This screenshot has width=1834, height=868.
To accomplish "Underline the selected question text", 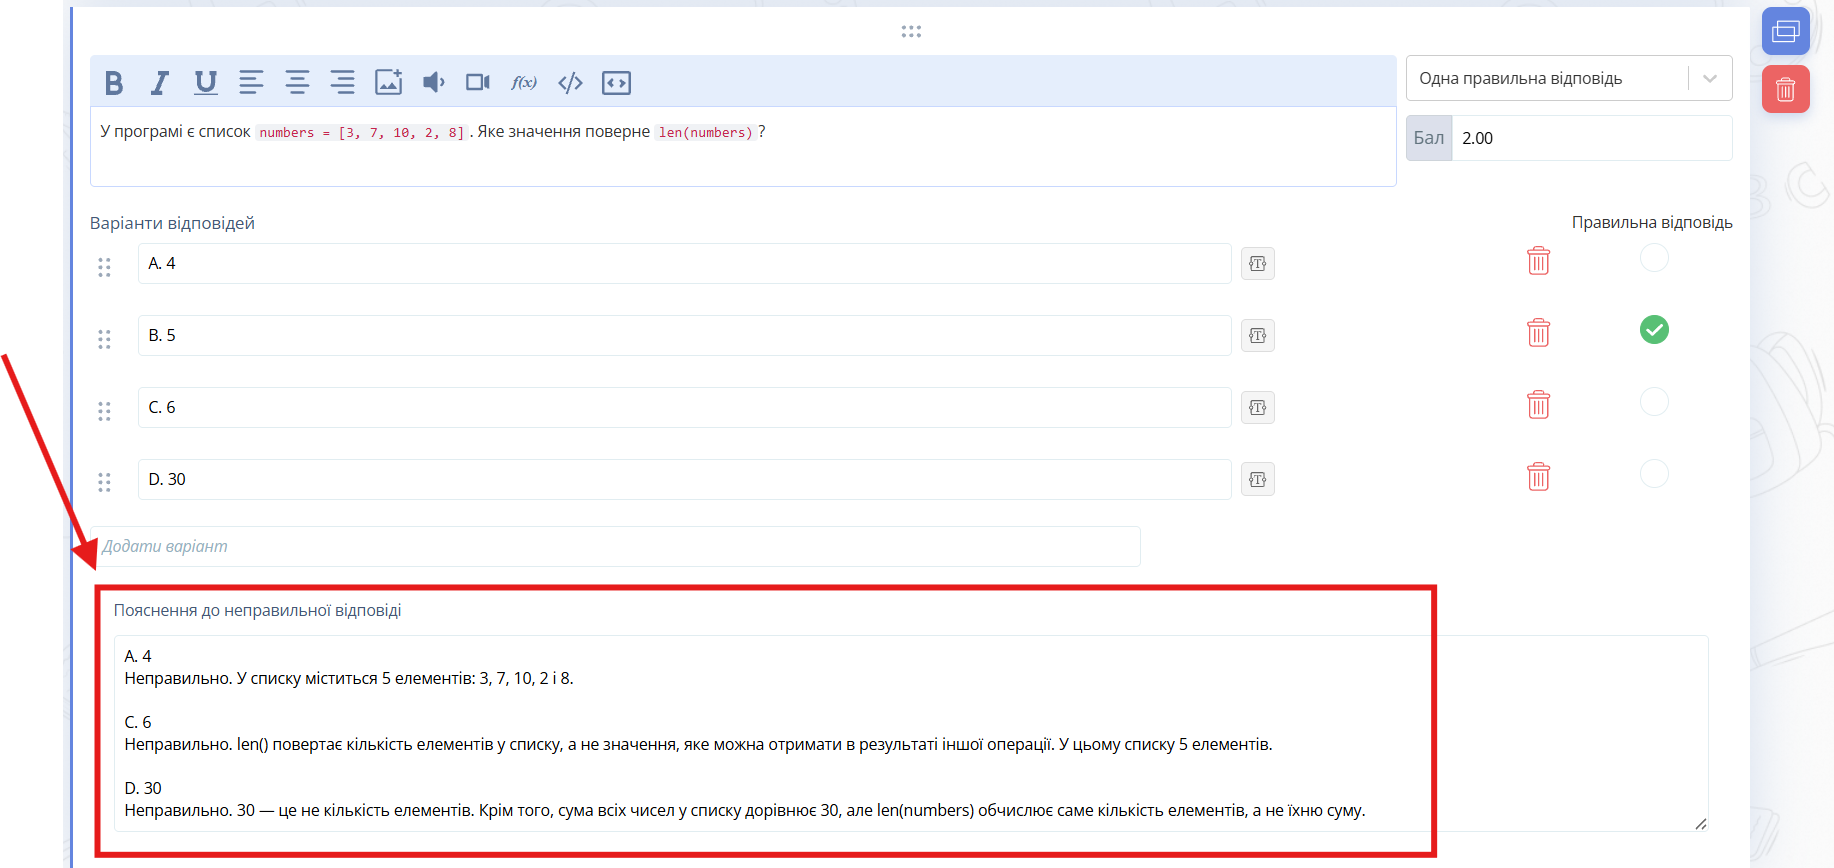I will click(x=206, y=83).
